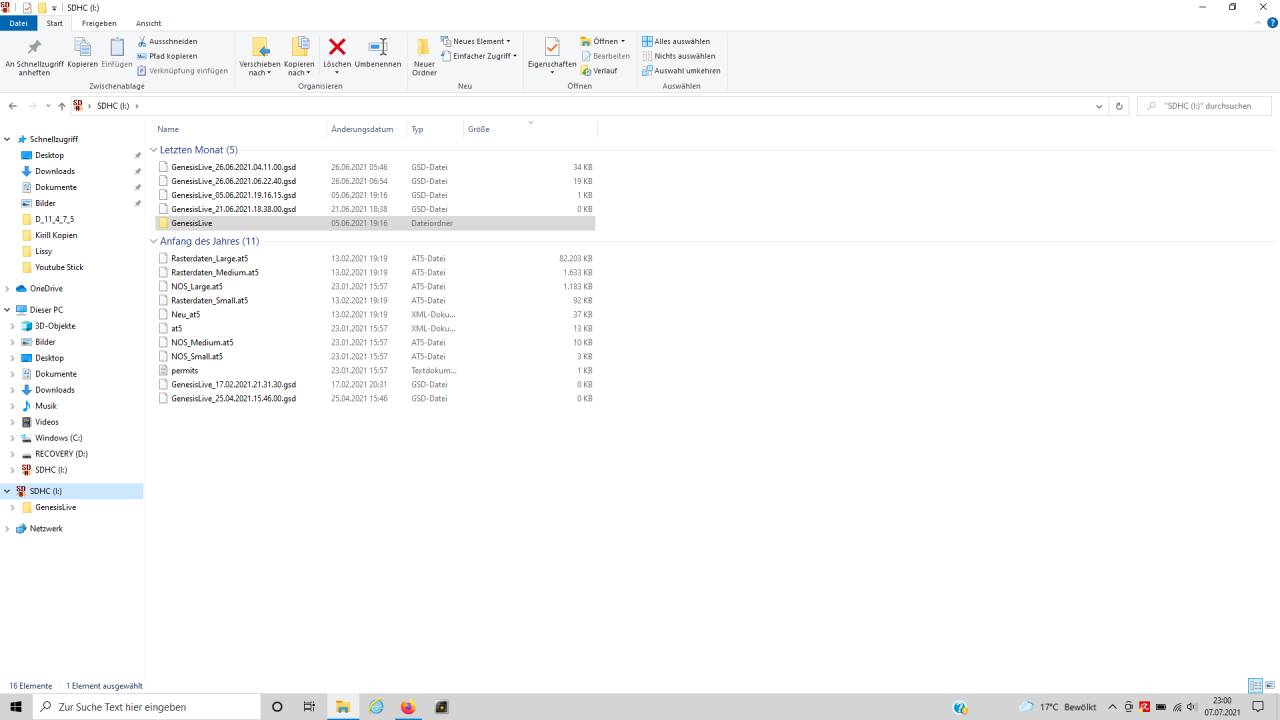This screenshot has width=1280, height=720.
Task: Sort by the Änderungsdatum column header
Action: tap(362, 129)
